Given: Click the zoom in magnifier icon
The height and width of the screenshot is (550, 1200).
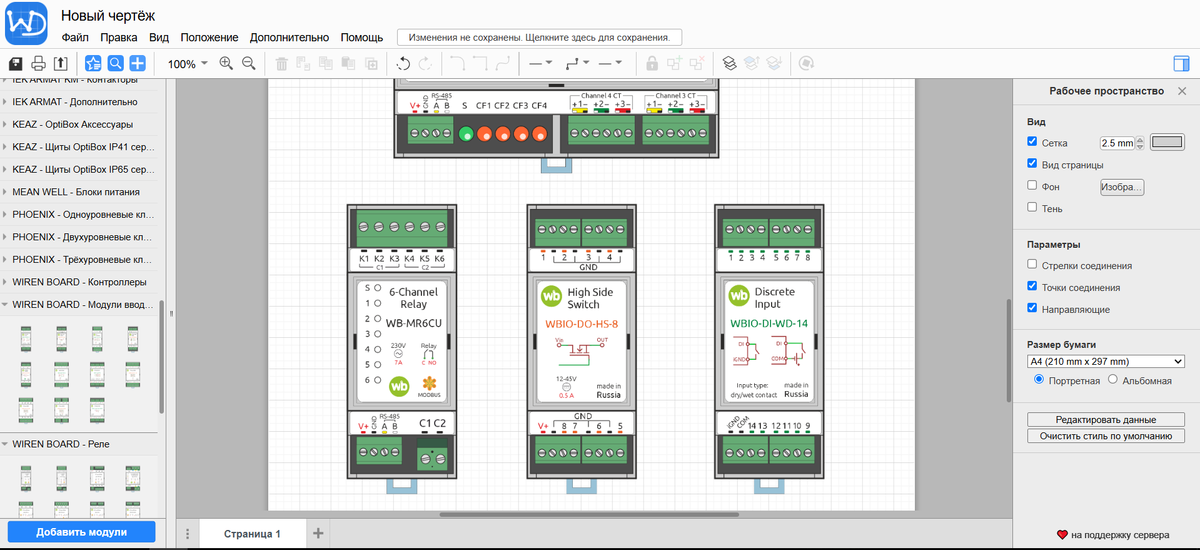Looking at the screenshot, I should pyautogui.click(x=226, y=63).
